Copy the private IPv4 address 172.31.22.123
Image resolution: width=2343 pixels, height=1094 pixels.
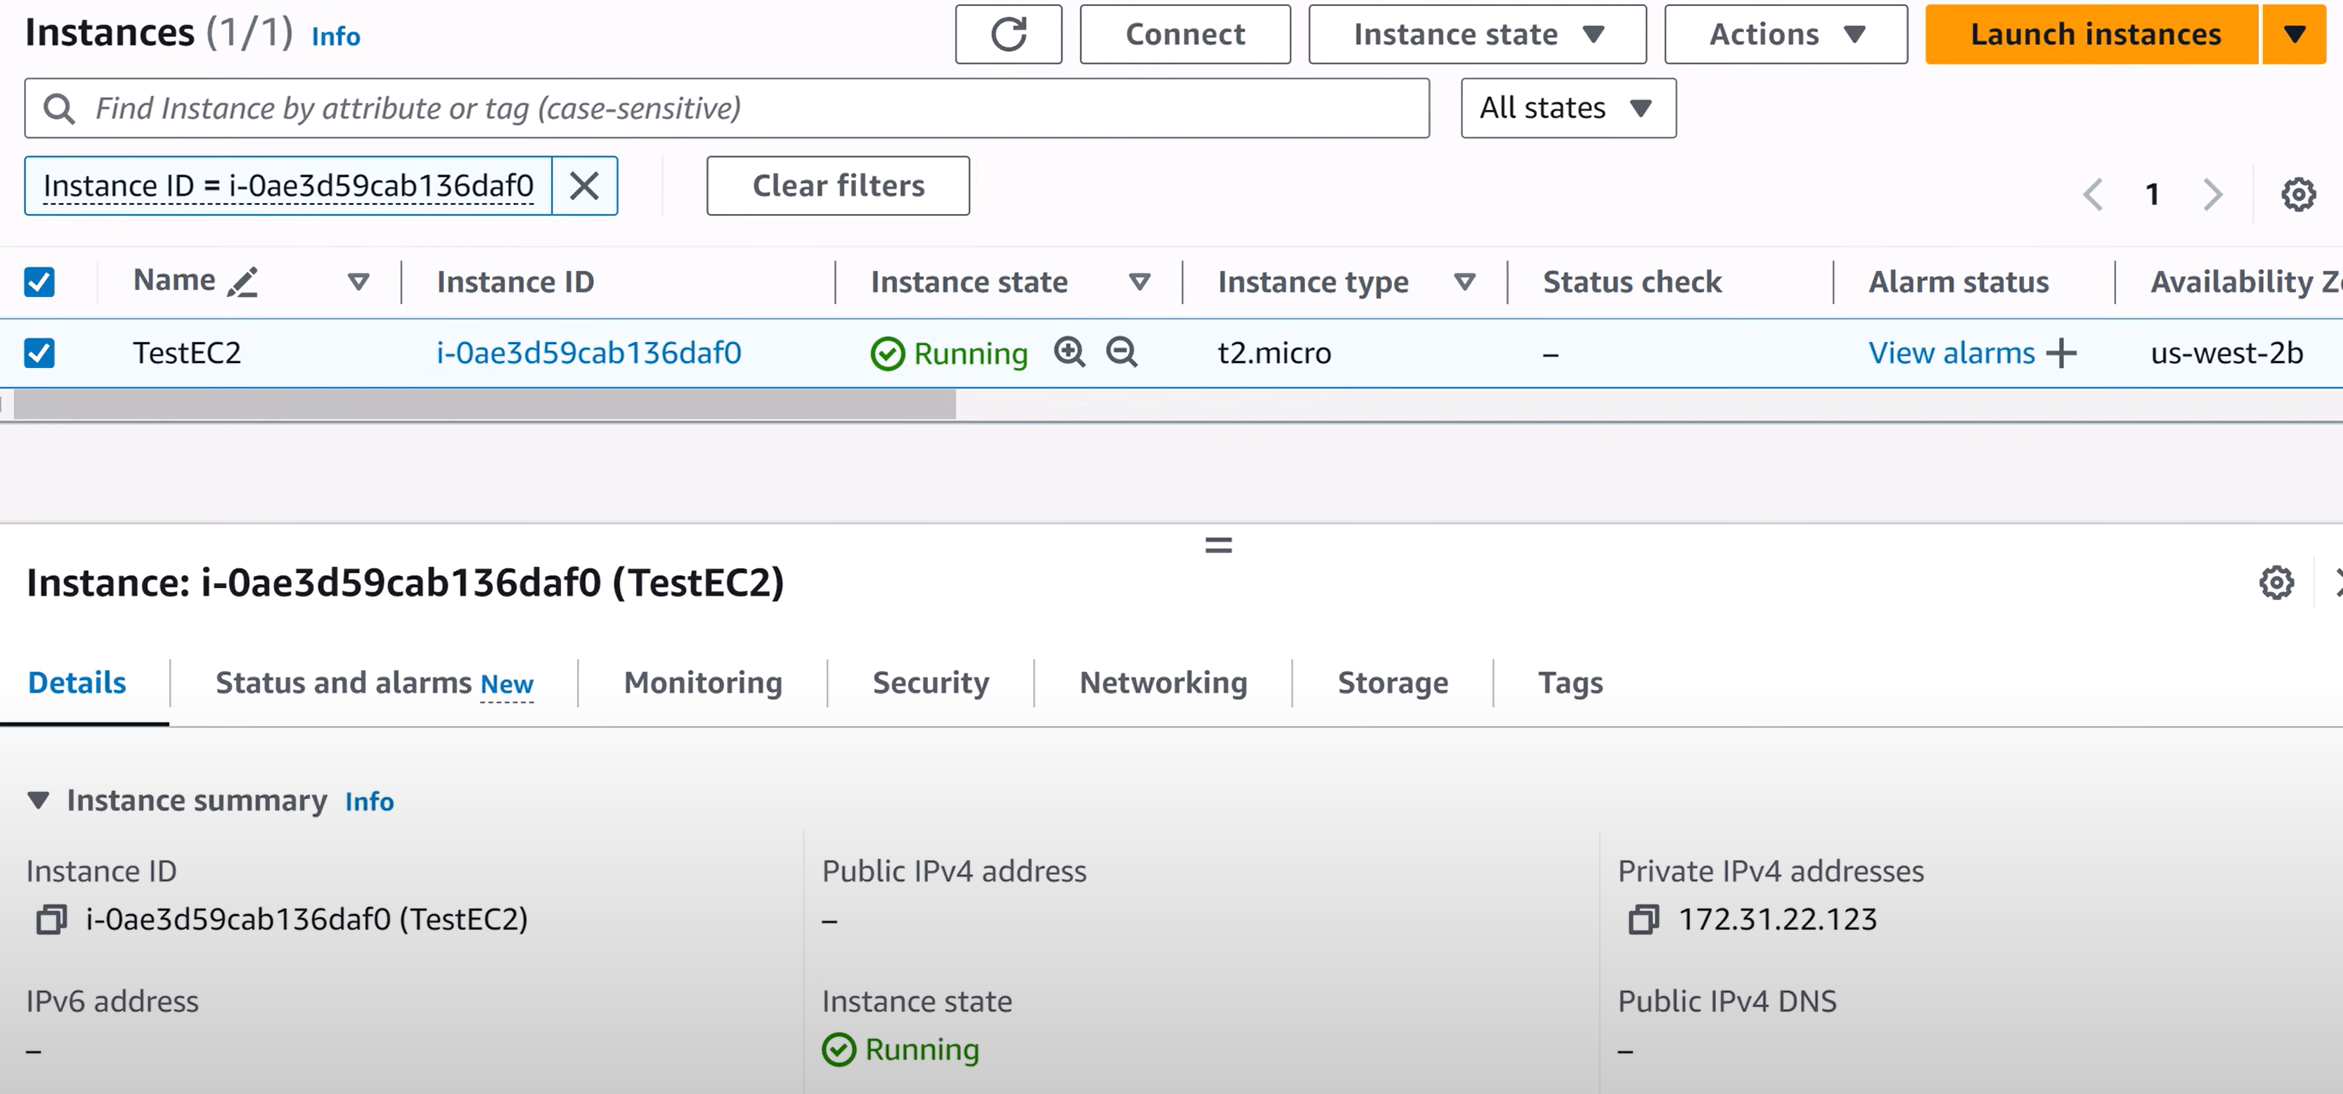point(1643,919)
